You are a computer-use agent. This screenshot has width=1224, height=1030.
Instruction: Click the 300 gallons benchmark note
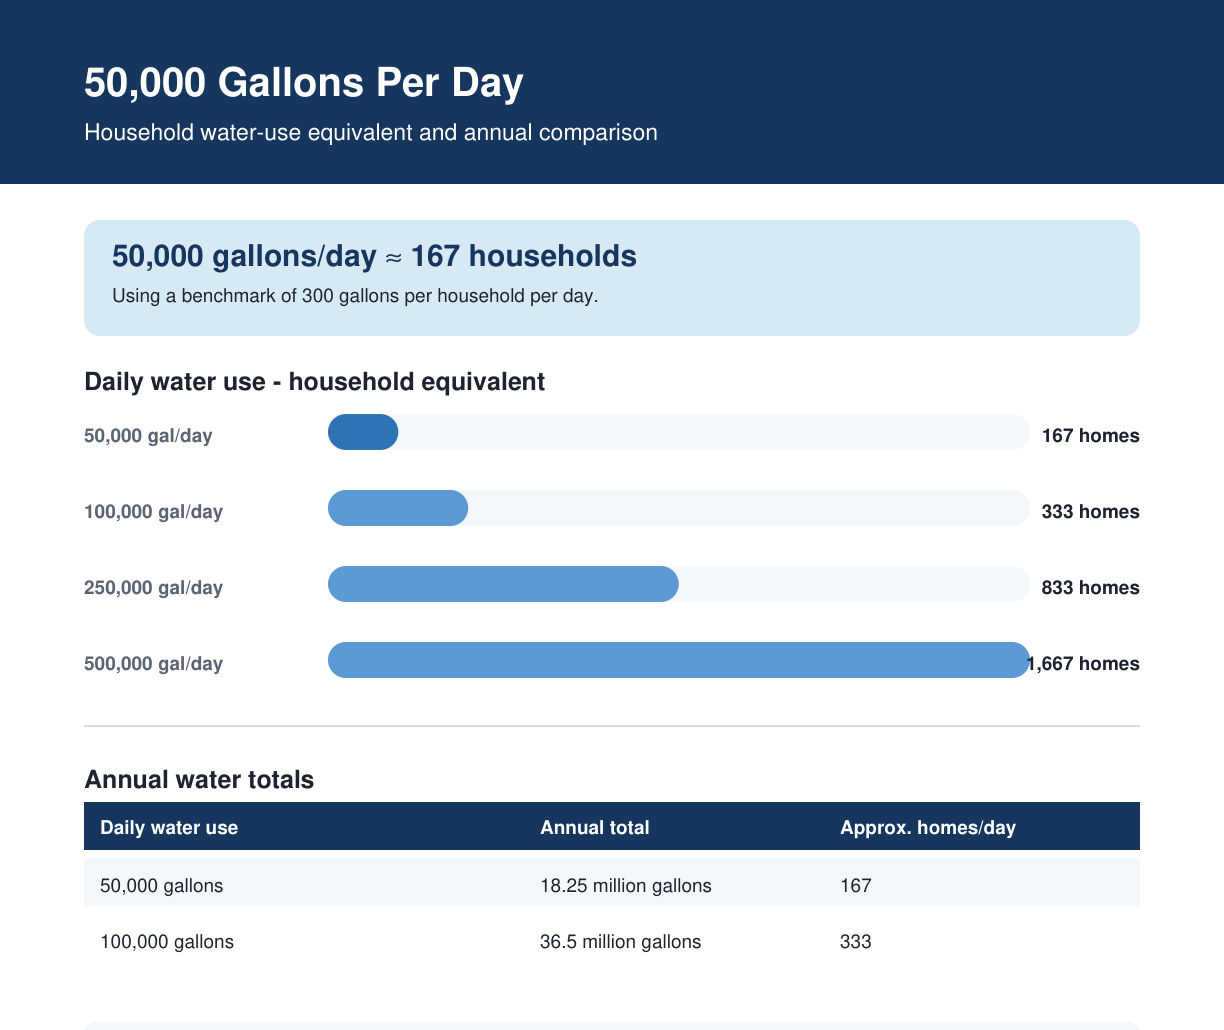click(x=355, y=296)
